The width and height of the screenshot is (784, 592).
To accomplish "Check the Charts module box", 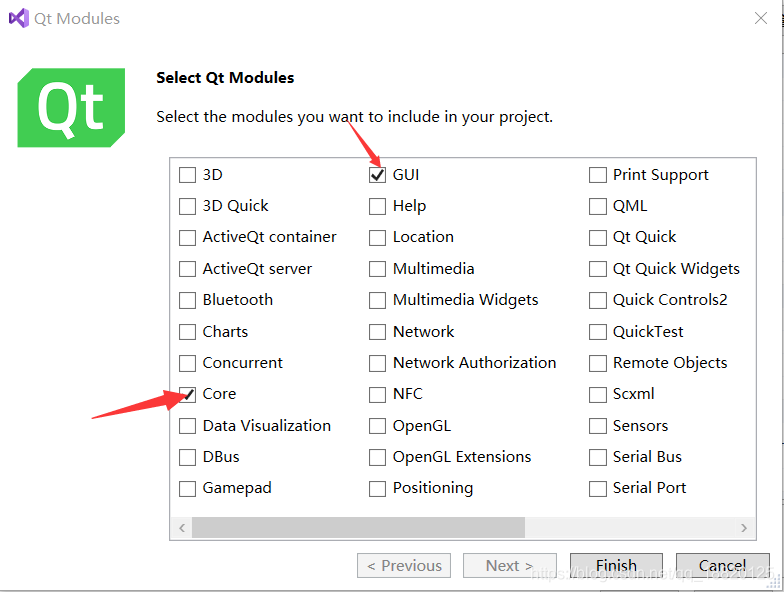I will (188, 332).
